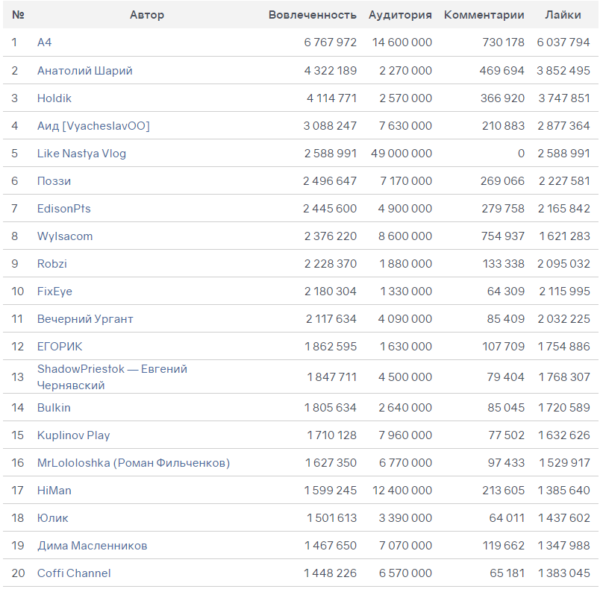This screenshot has width=600, height=589.
Task: Select comments value 730 178
Action: click(503, 42)
